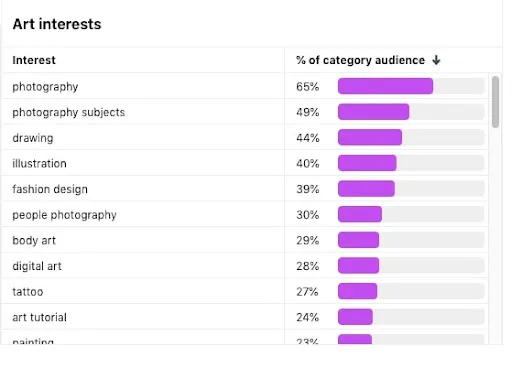The height and width of the screenshot is (368, 512).
Task: Click the 49% photography subjects bar
Action: [373, 112]
